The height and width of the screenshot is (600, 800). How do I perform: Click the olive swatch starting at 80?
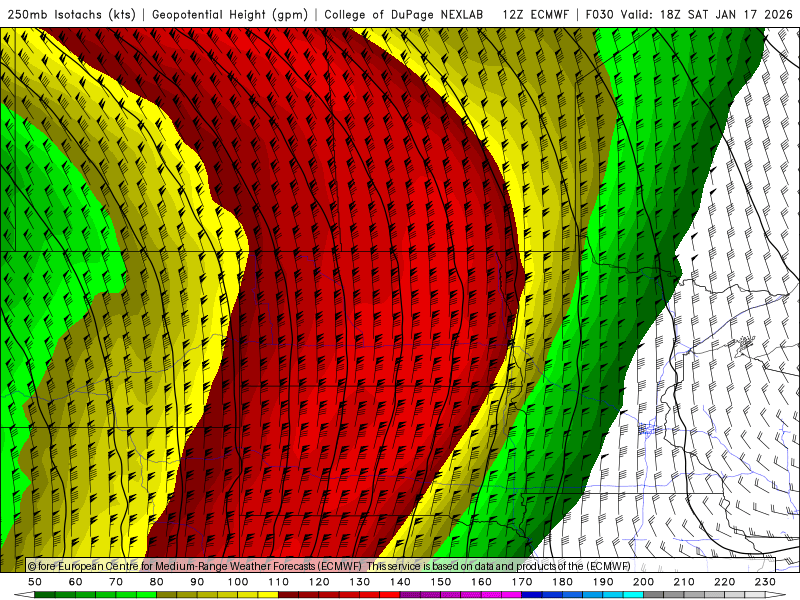[x=167, y=595]
